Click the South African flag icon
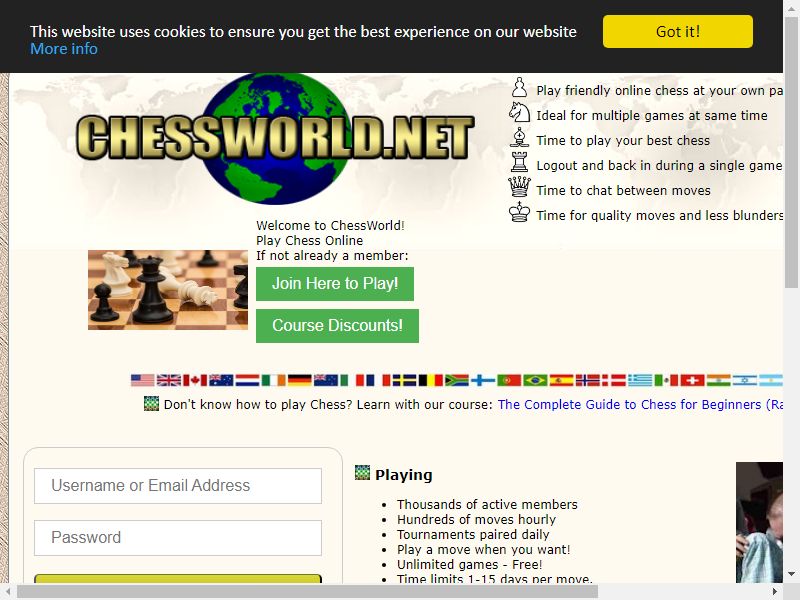Viewport: 800px width, 600px height. 457,380
